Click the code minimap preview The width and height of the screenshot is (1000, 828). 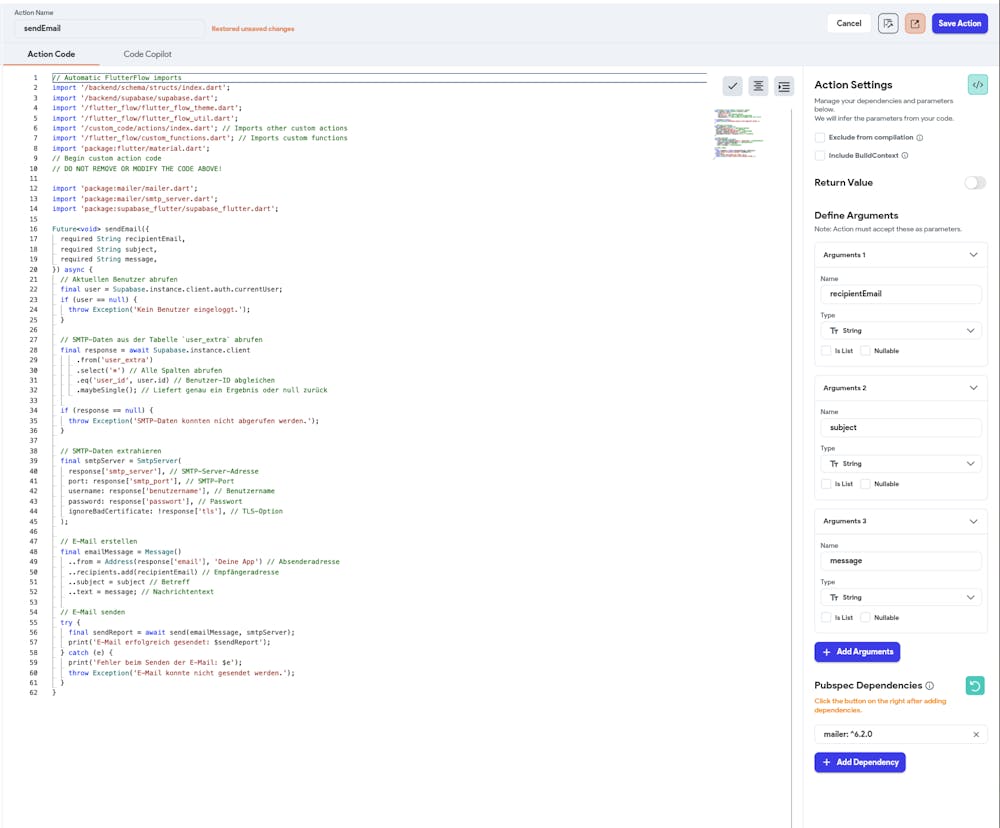[737, 134]
